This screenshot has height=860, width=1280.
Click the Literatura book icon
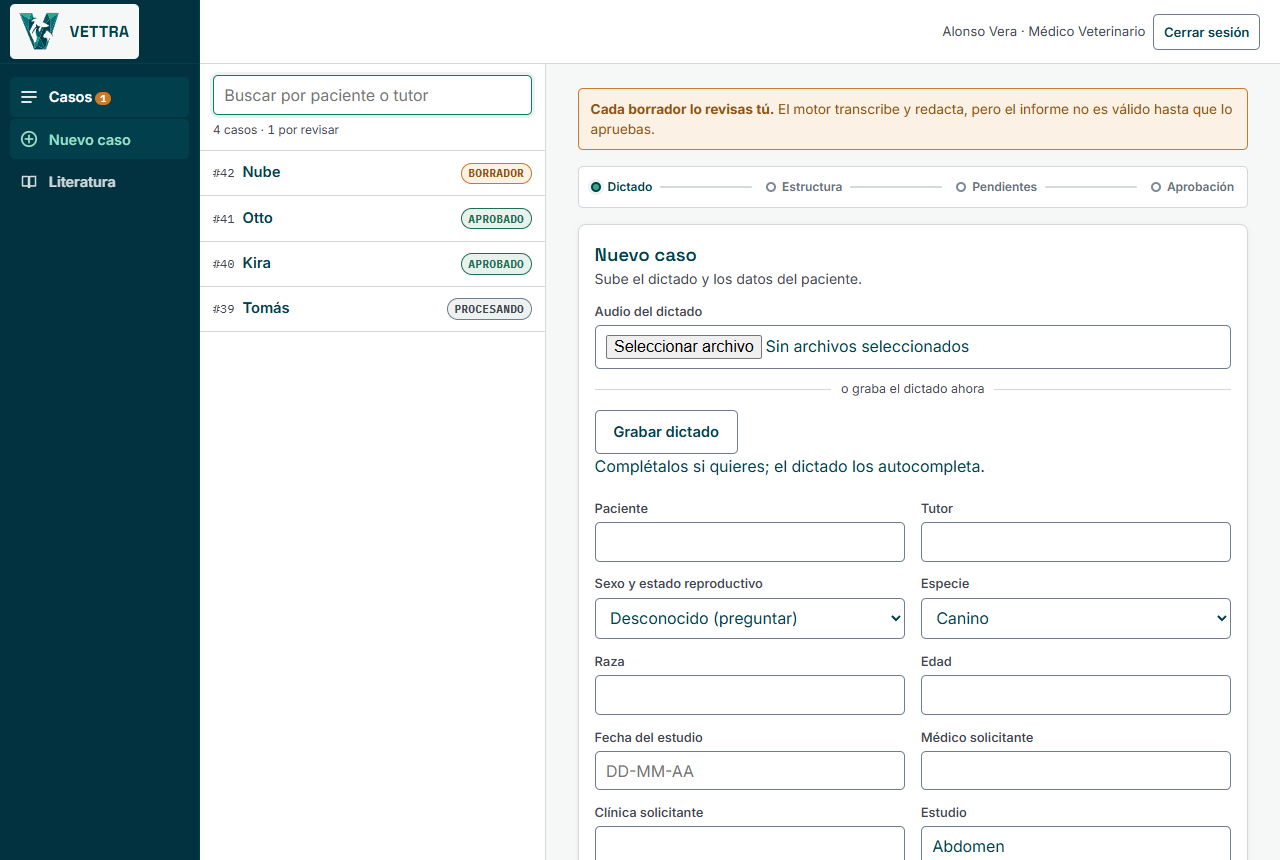[x=29, y=182]
